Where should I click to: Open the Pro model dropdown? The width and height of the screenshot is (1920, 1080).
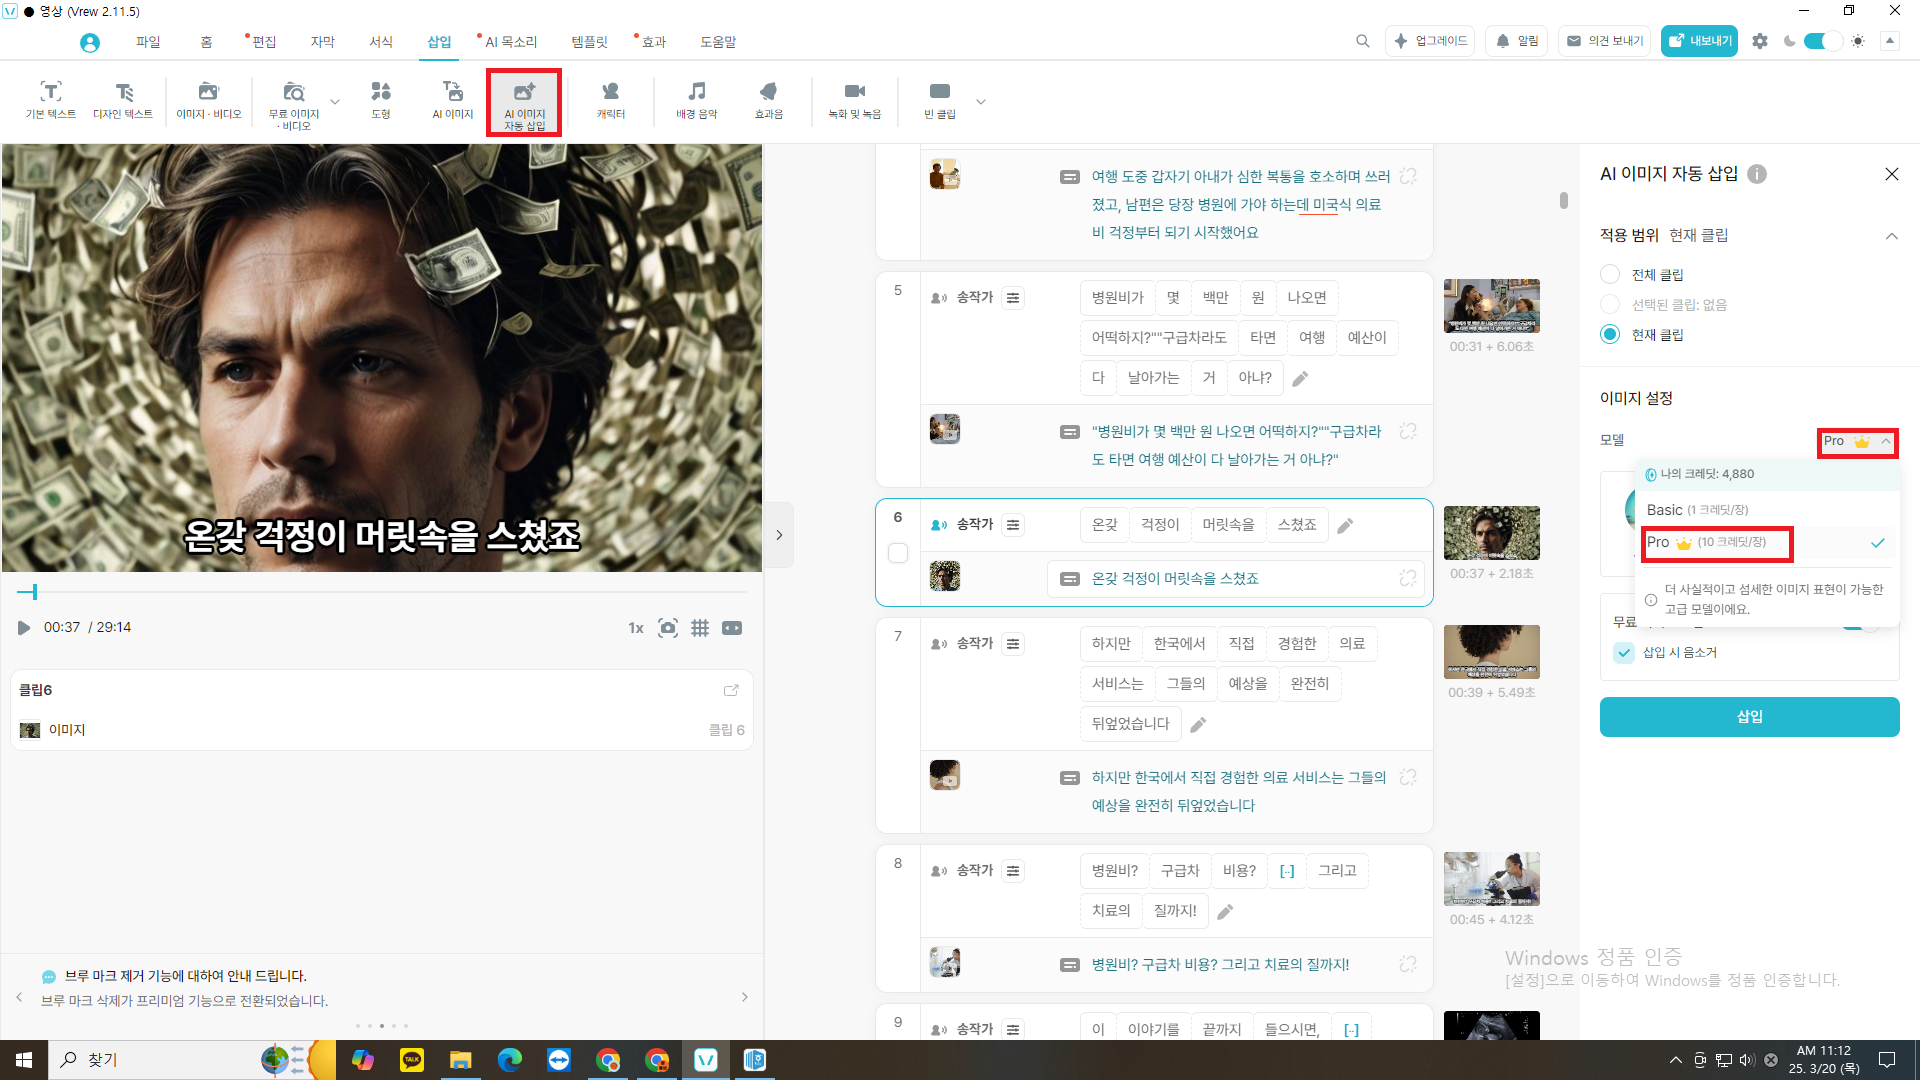coord(1857,442)
